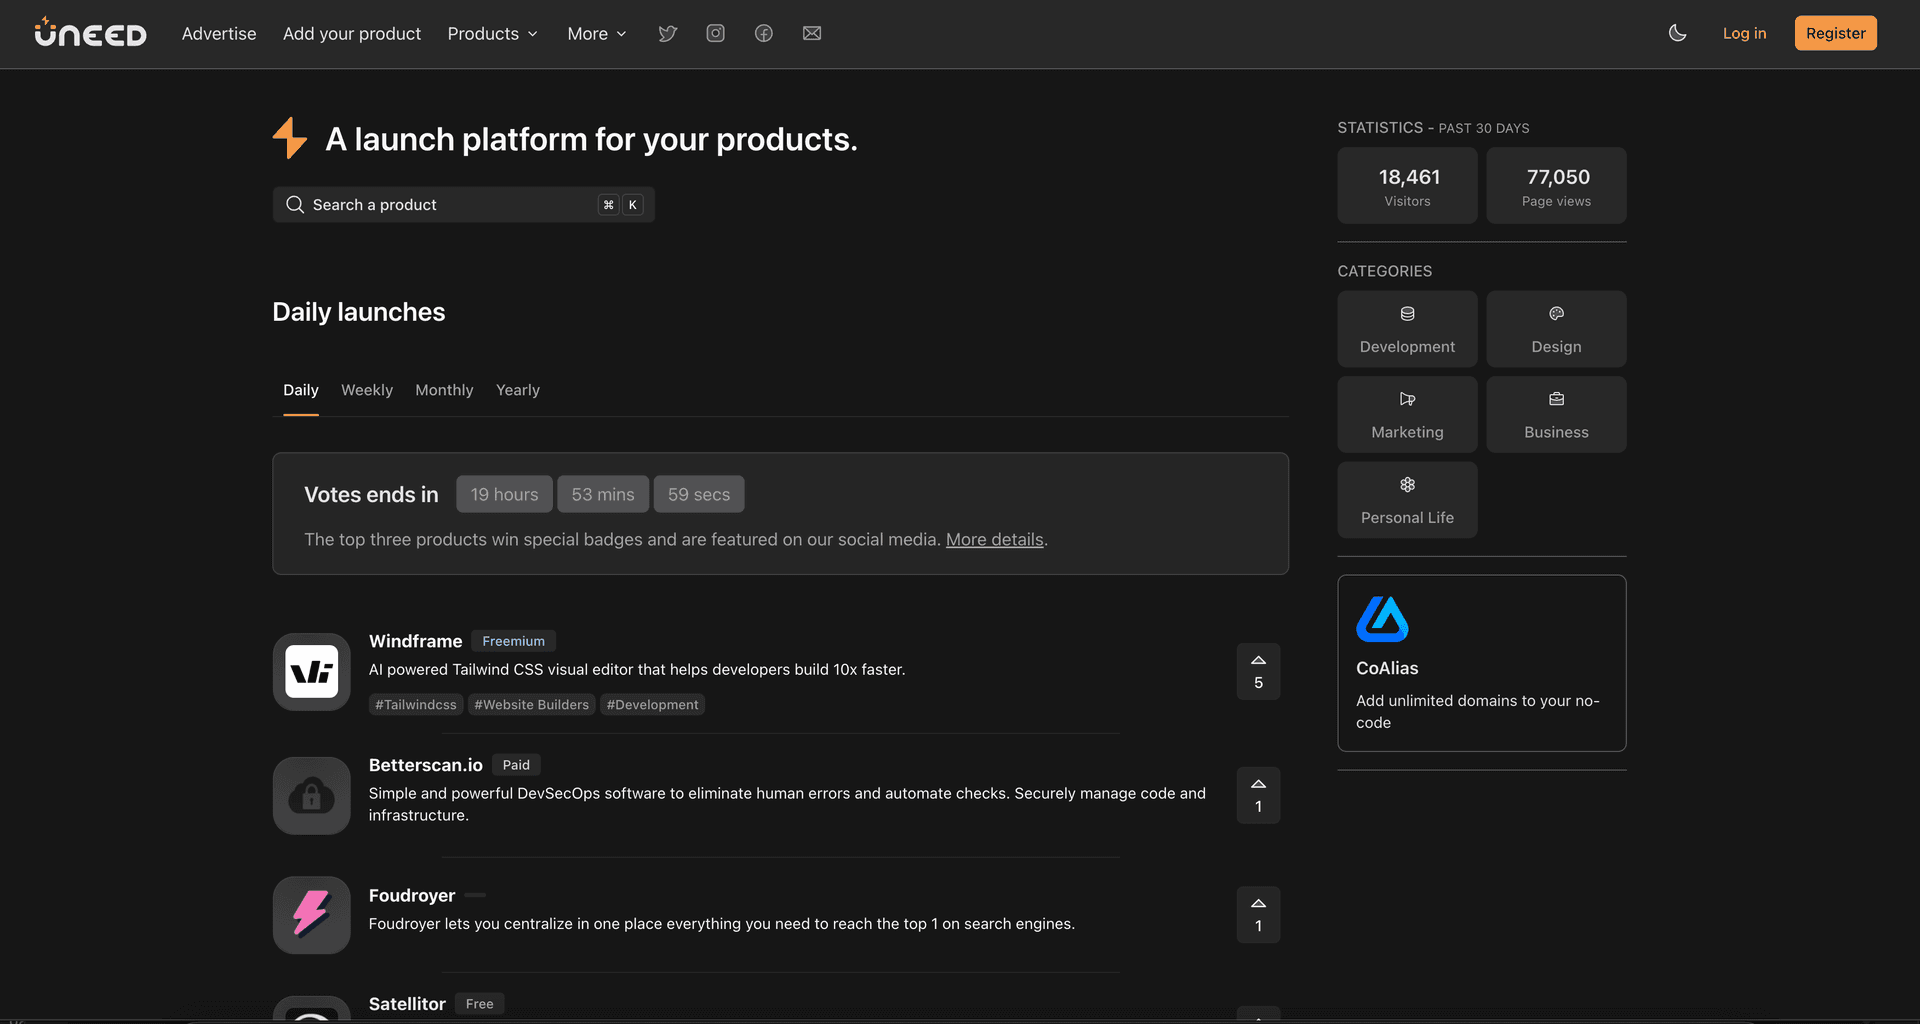
Task: Click the Freemium badge on Windframe
Action: point(513,641)
